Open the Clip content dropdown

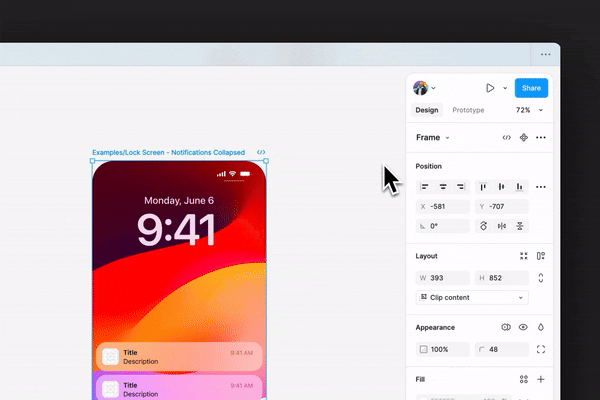(471, 298)
